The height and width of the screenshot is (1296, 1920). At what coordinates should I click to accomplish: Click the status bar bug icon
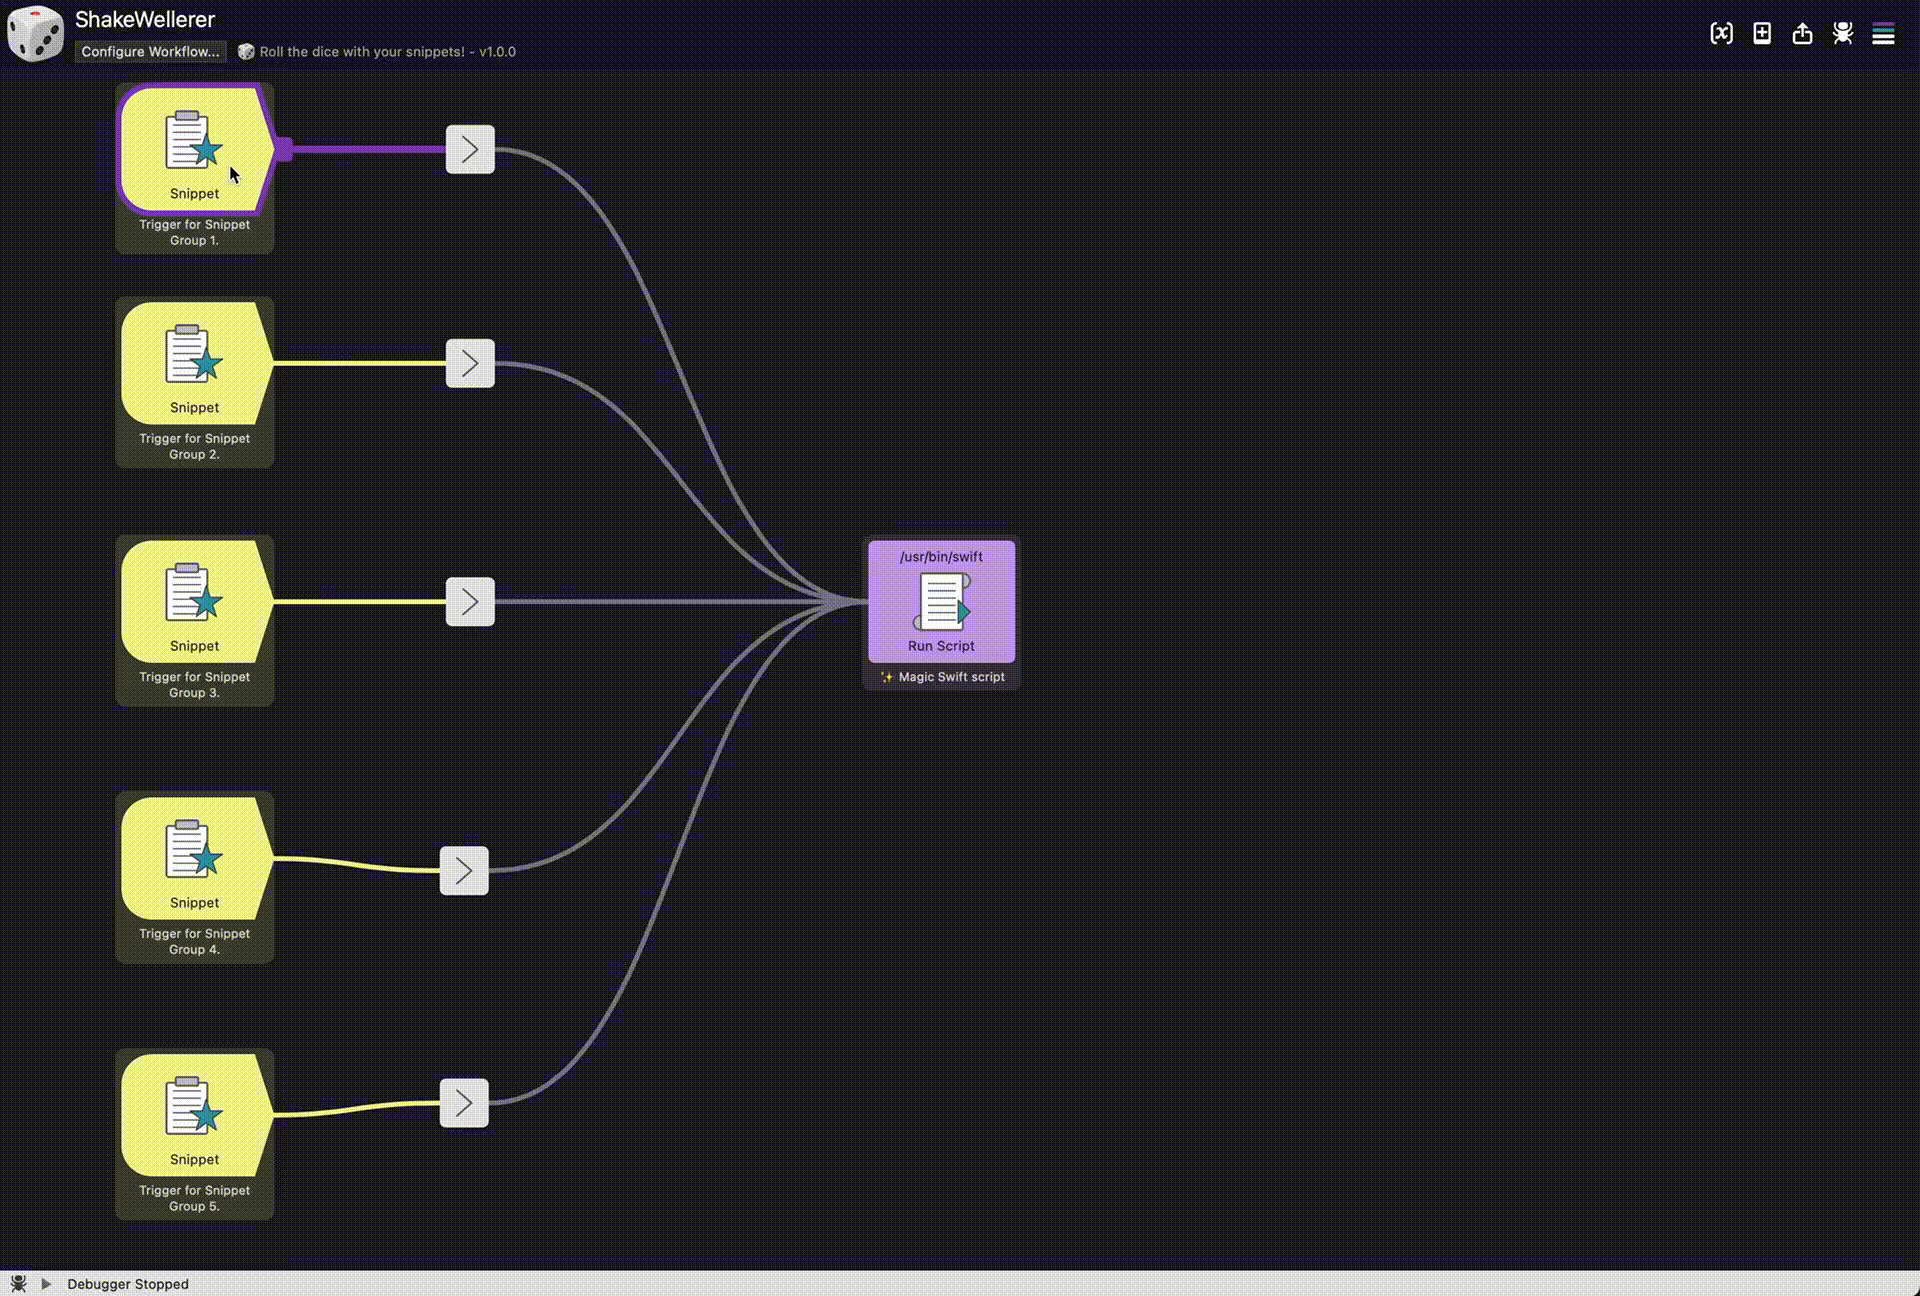pos(18,1284)
